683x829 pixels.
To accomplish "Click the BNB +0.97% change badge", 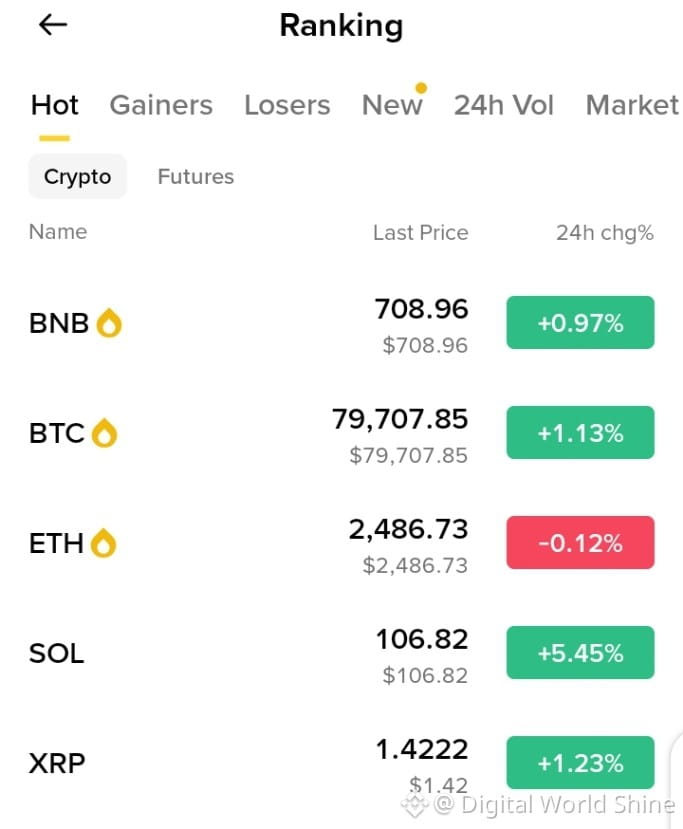I will (580, 323).
